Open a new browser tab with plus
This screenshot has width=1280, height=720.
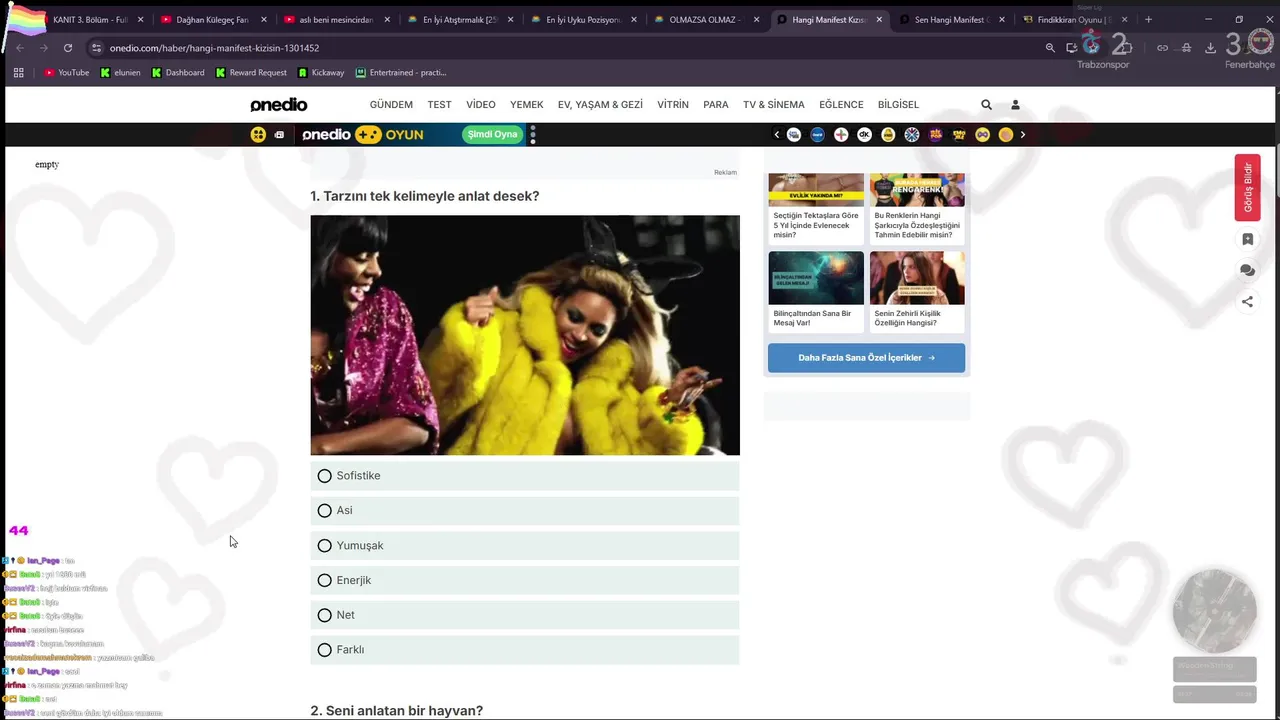point(1148,20)
